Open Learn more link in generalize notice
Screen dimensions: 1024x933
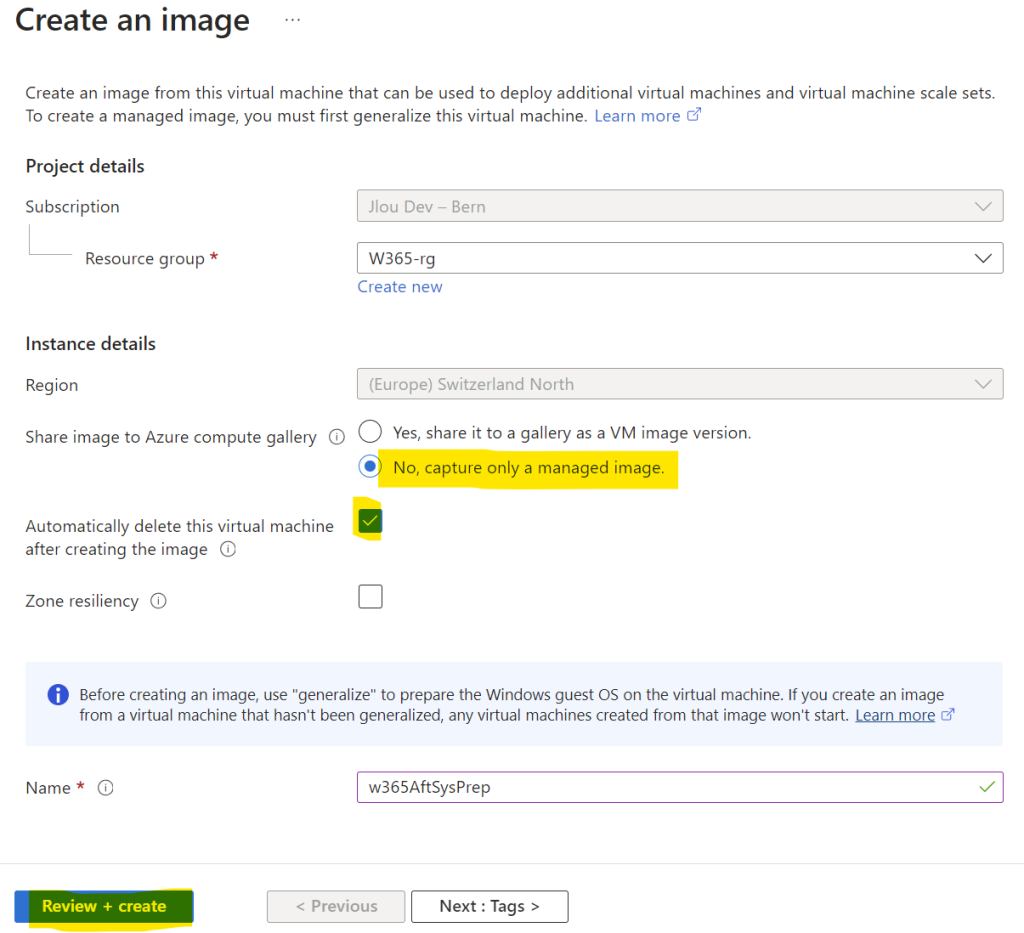(895, 716)
